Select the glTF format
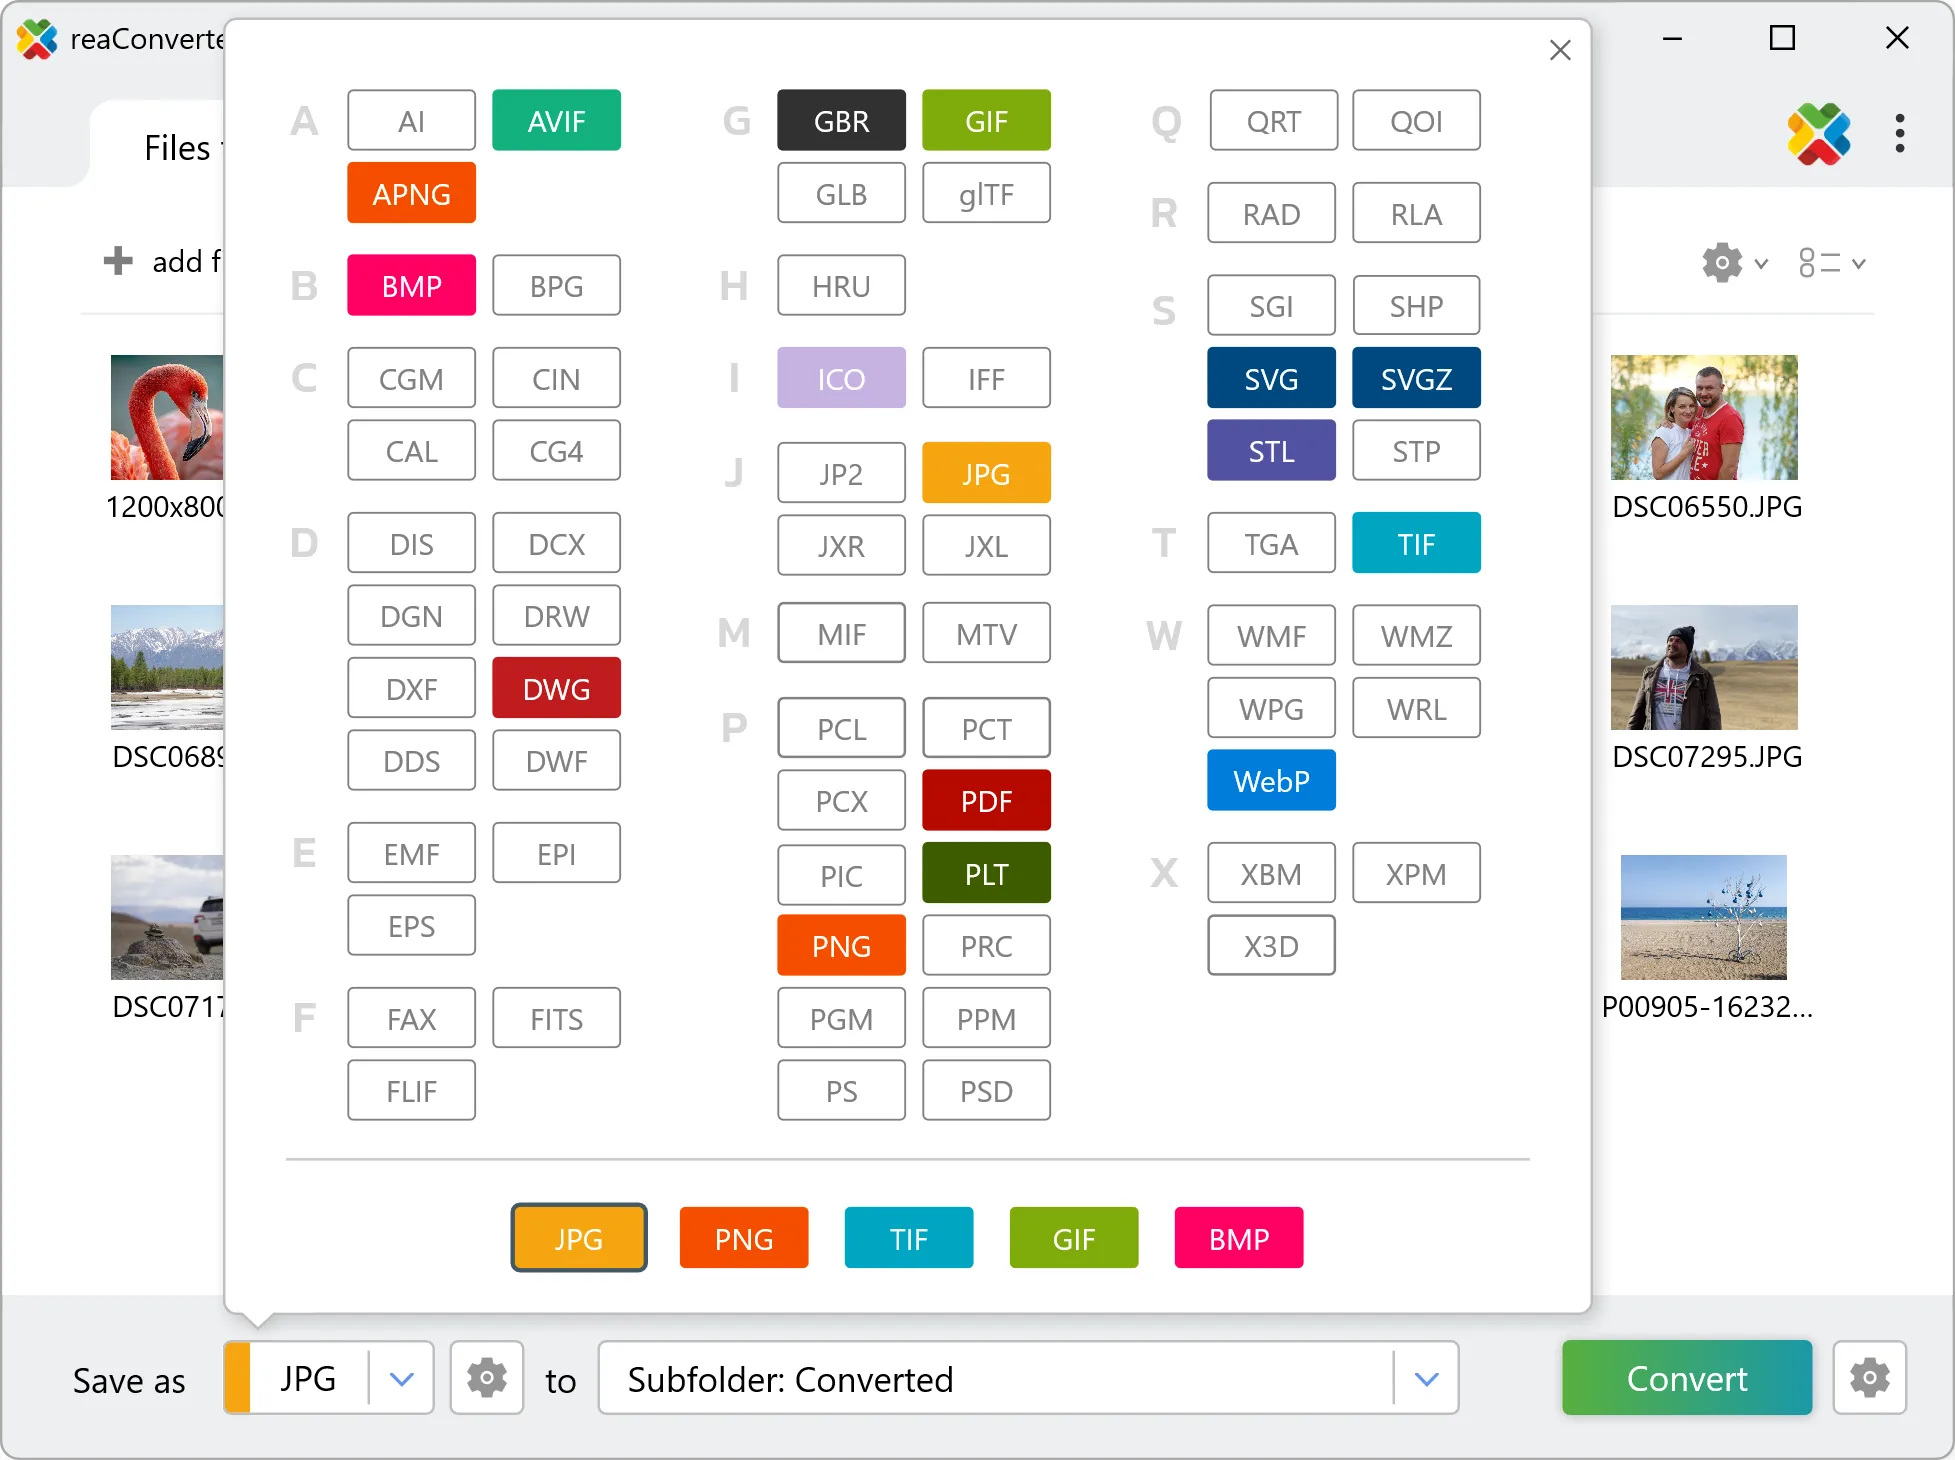 click(986, 193)
